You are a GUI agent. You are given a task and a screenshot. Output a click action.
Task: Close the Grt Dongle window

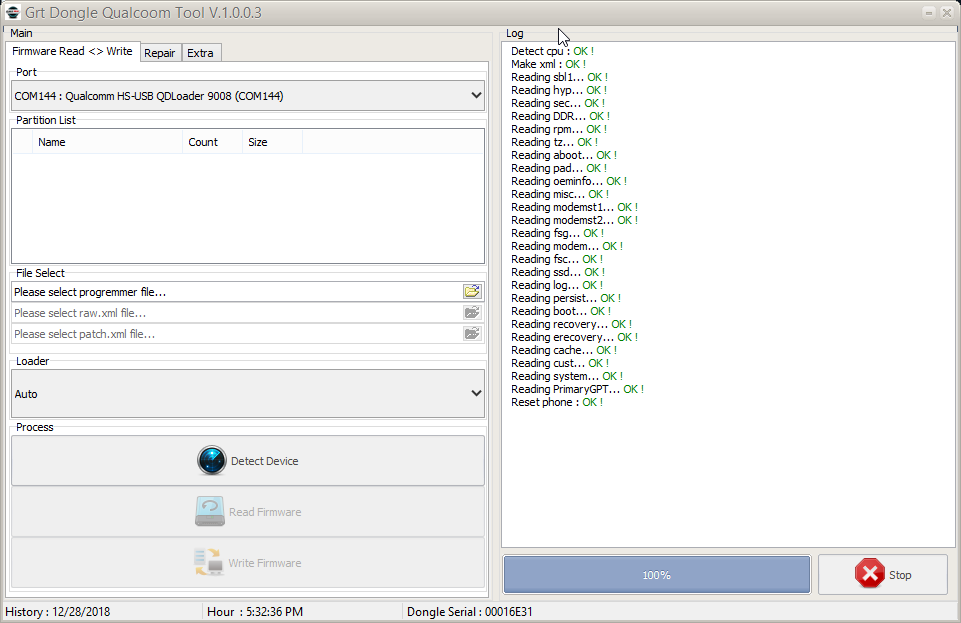point(947,12)
